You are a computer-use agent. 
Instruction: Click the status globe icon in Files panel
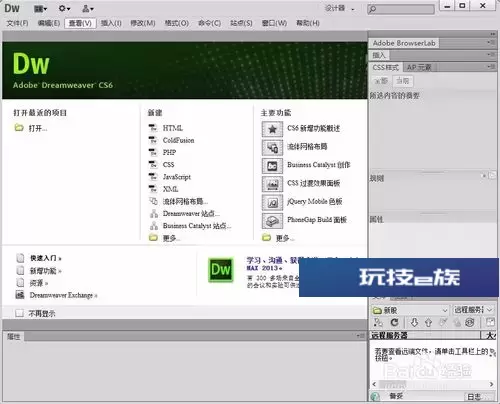click(x=375, y=396)
